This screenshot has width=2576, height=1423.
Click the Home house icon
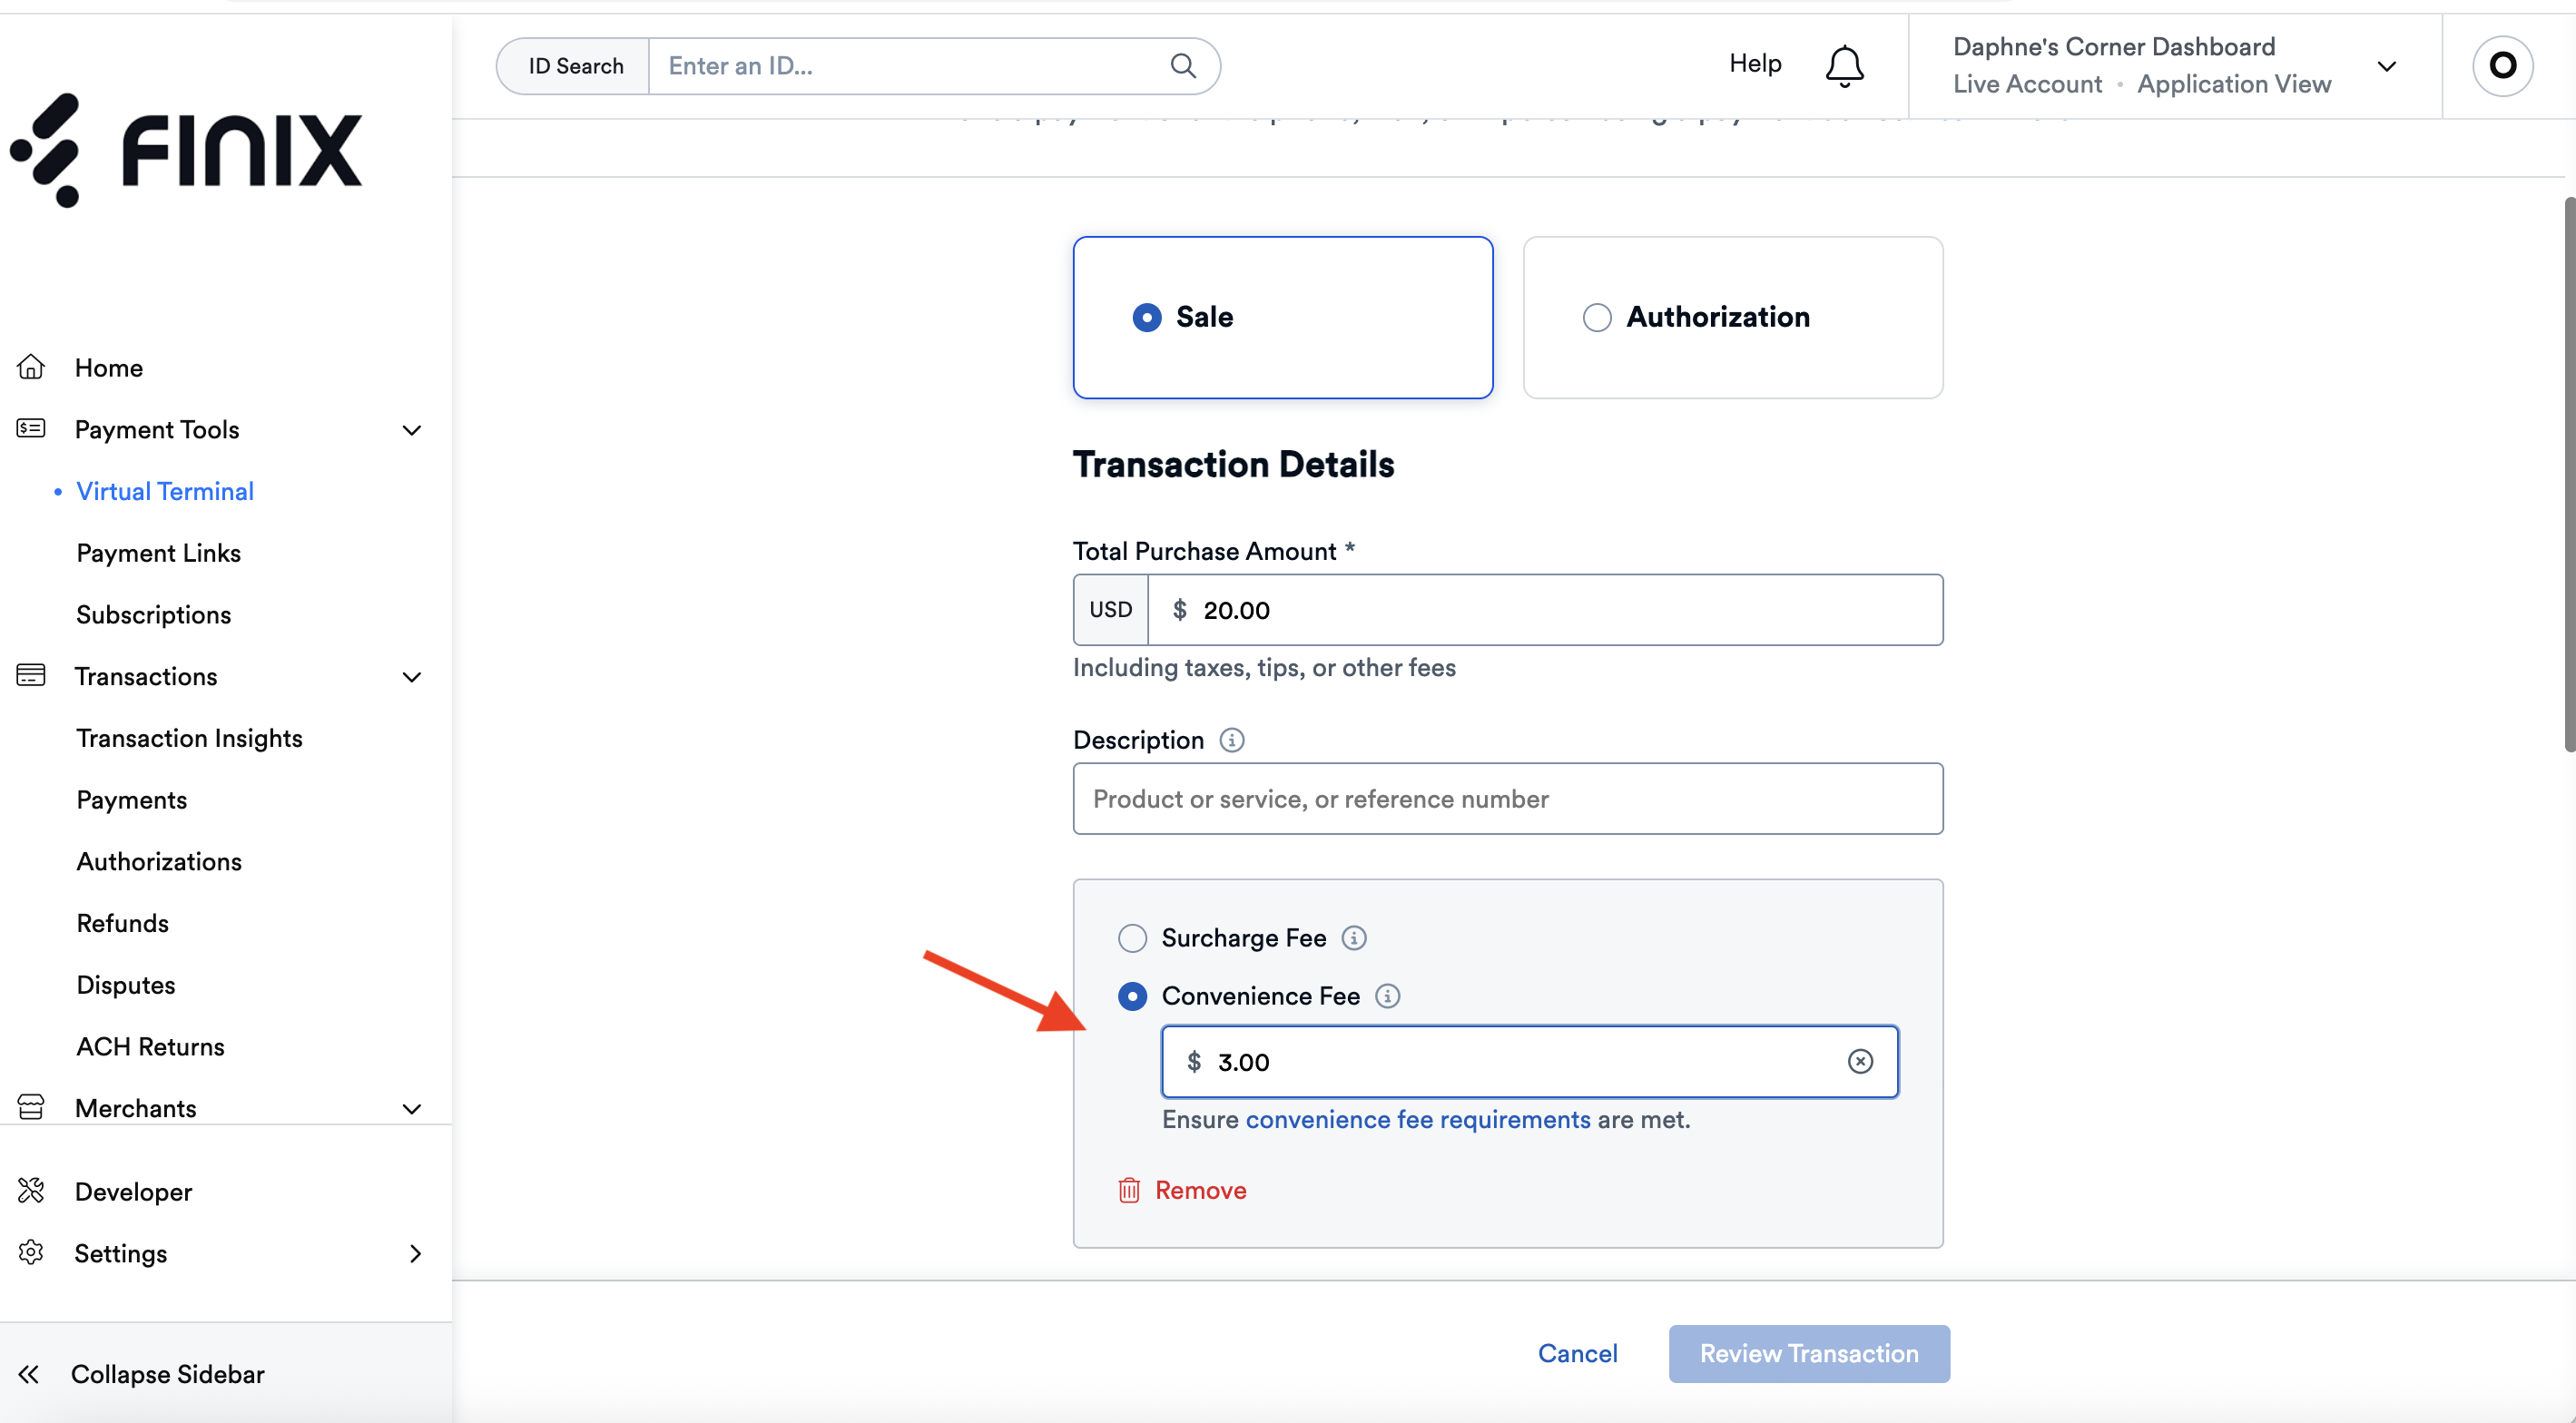pyautogui.click(x=31, y=367)
